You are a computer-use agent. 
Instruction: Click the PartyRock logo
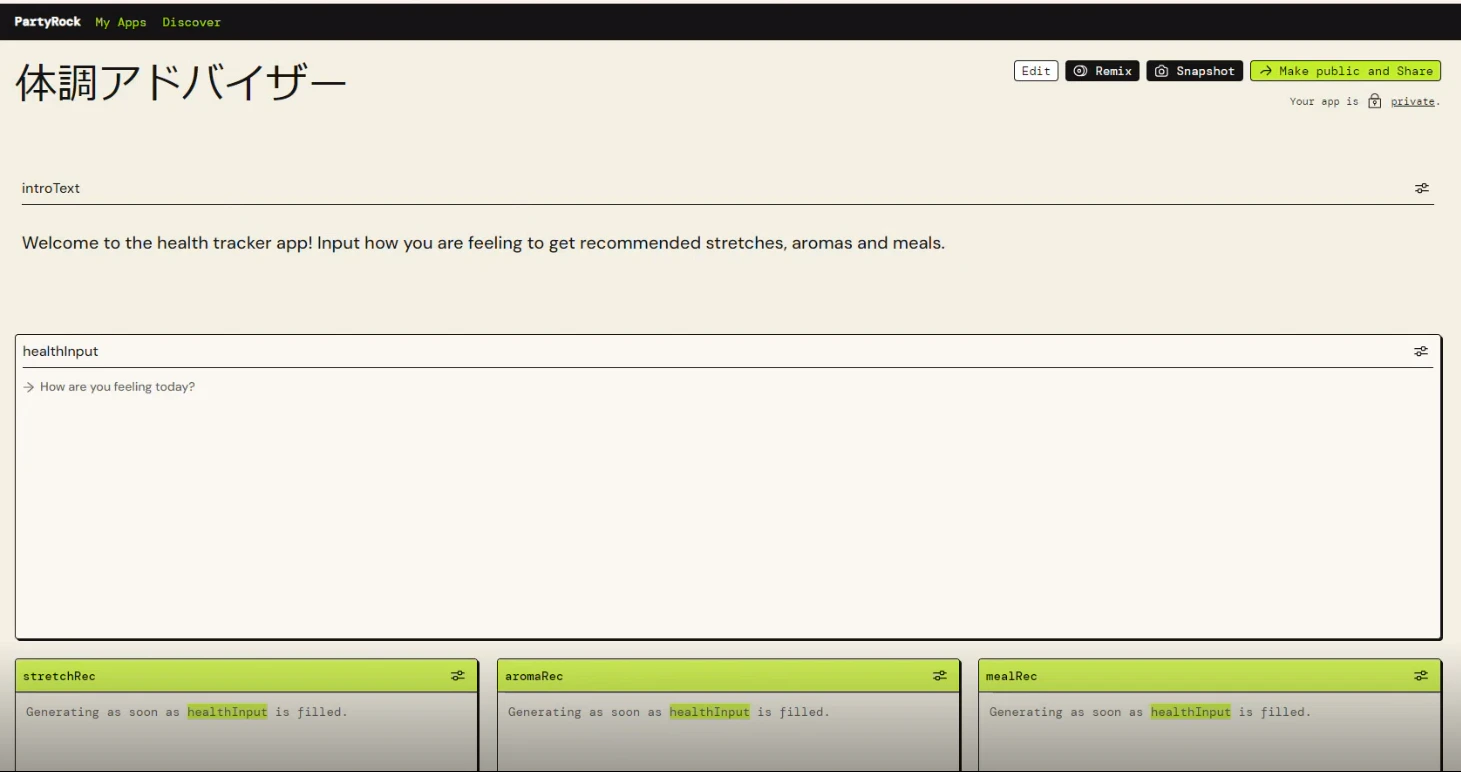tap(47, 22)
